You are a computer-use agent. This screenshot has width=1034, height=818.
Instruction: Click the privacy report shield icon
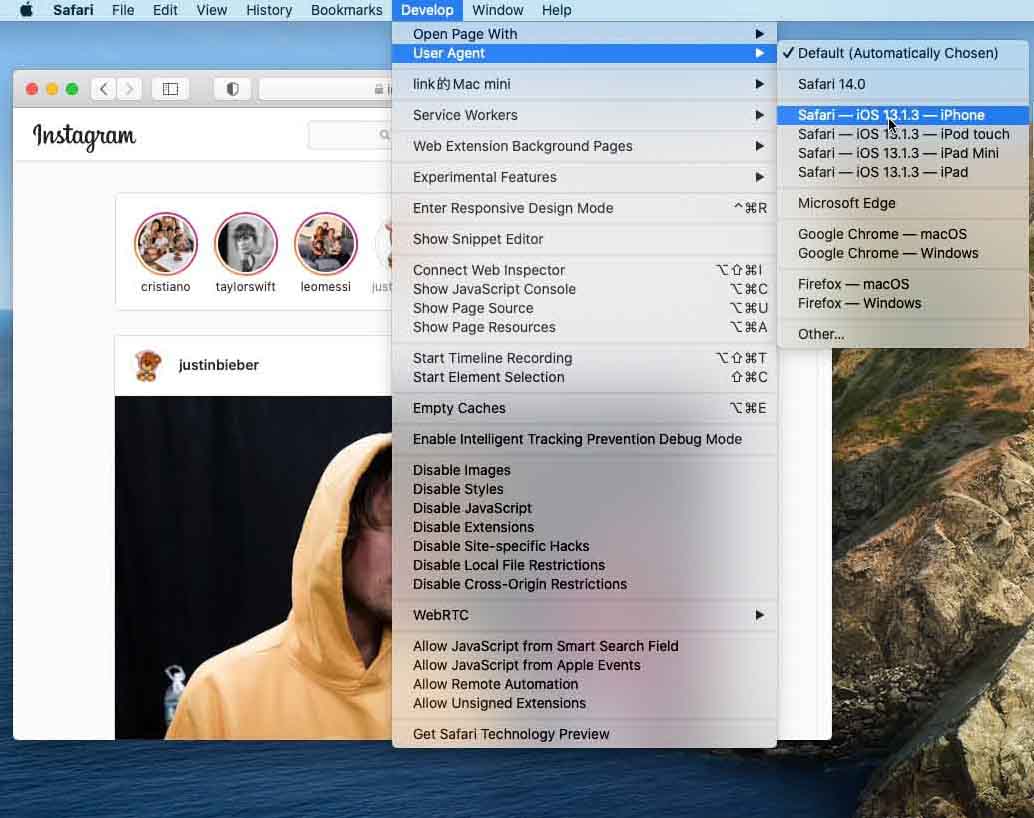point(232,88)
